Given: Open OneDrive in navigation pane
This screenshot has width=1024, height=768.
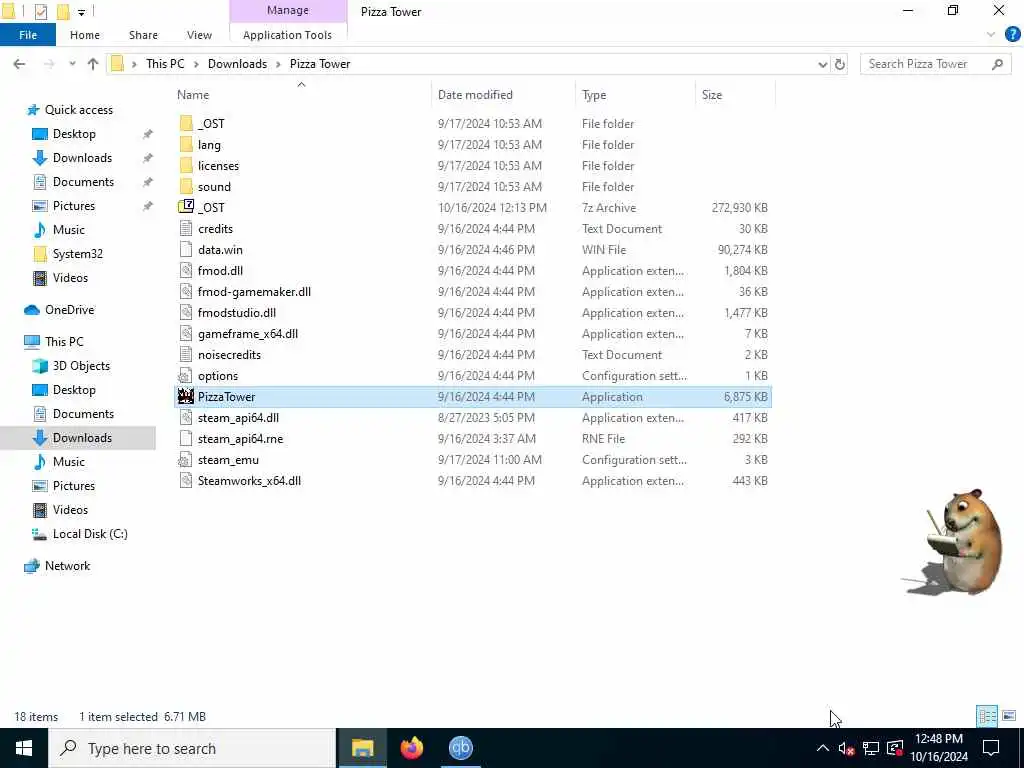Looking at the screenshot, I should click(x=69, y=310).
